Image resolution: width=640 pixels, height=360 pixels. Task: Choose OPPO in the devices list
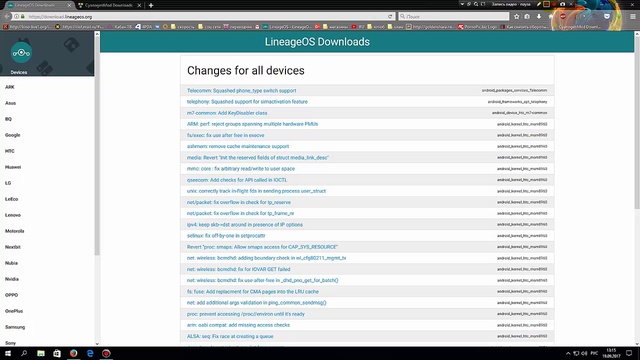point(11,295)
